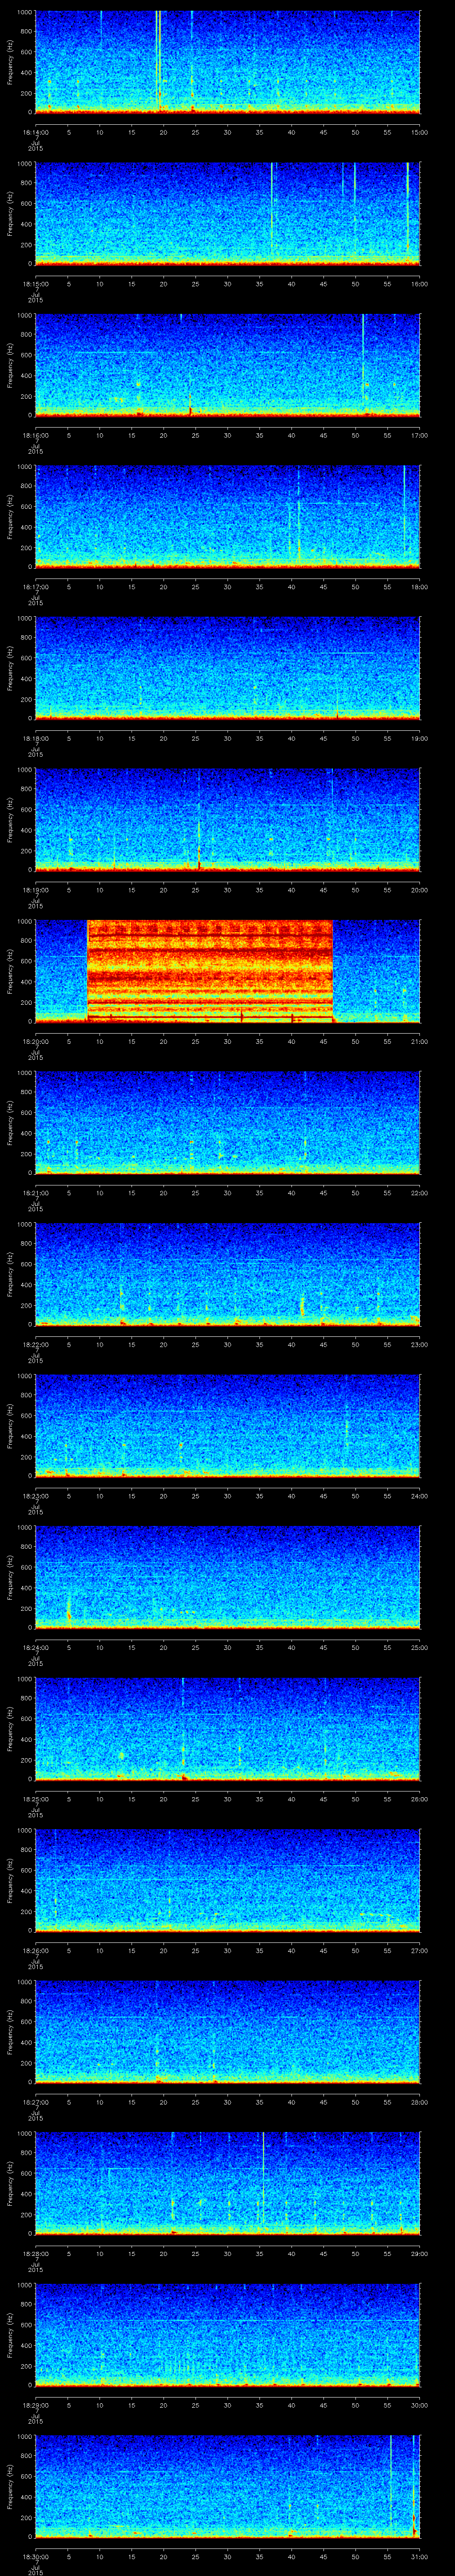Select the 19:00 end time label
Viewport: 455px width, 2576px height.
pos(420,738)
